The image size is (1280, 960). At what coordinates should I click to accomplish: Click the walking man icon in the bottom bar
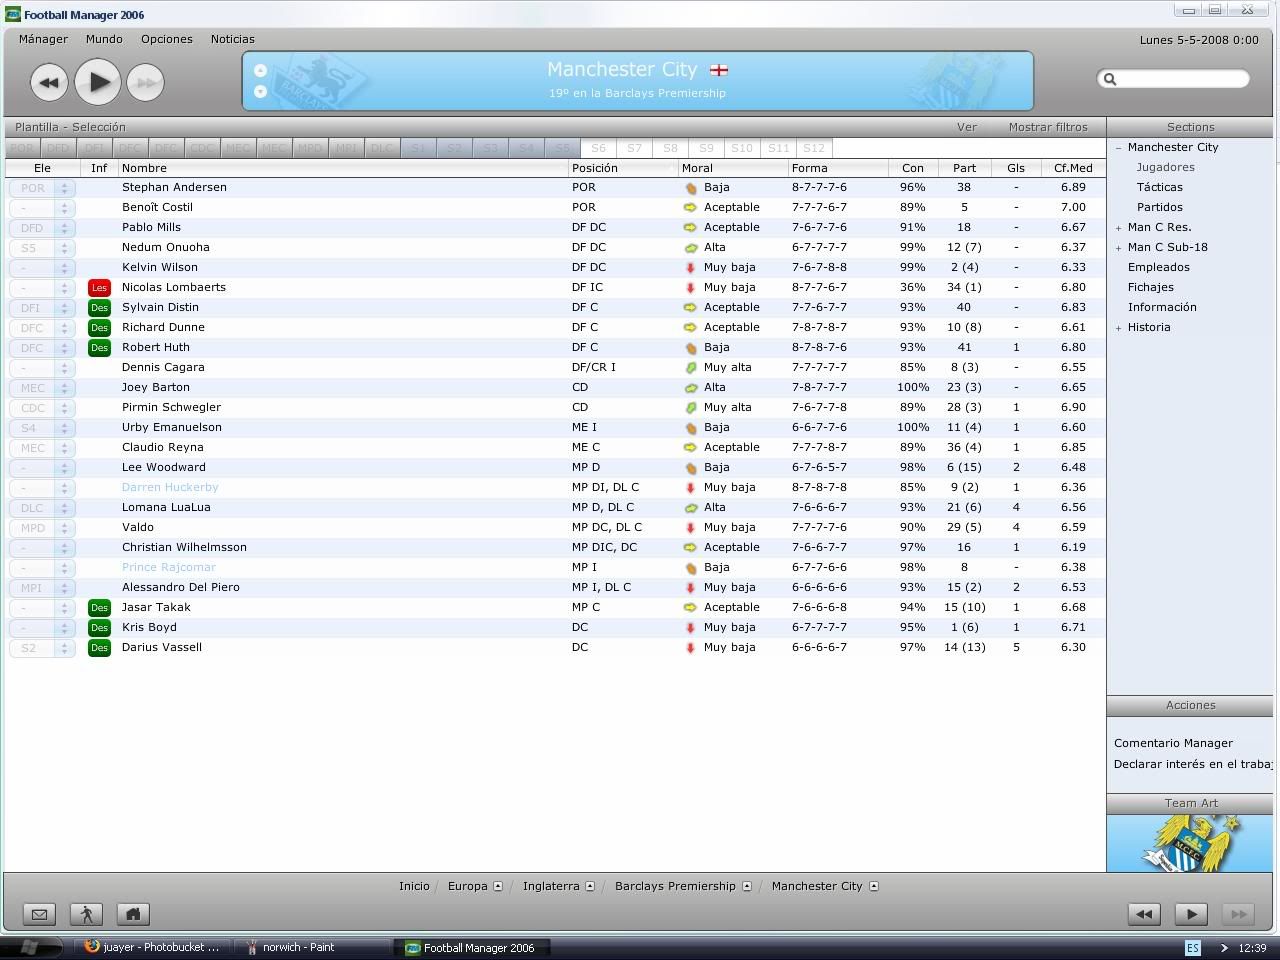(x=86, y=914)
